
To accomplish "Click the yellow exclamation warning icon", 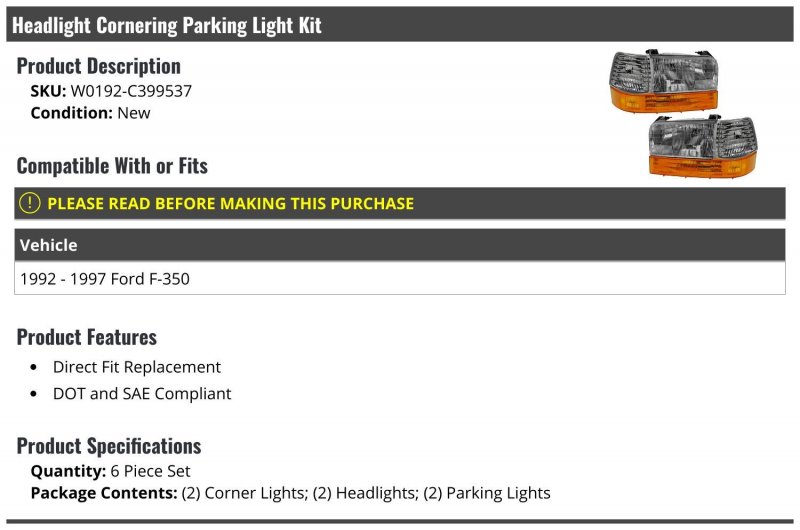I will click(x=30, y=203).
